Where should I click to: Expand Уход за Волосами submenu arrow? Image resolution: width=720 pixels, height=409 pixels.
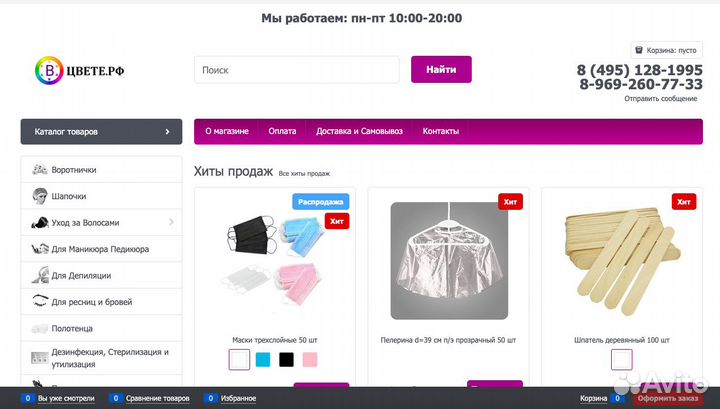[171, 222]
